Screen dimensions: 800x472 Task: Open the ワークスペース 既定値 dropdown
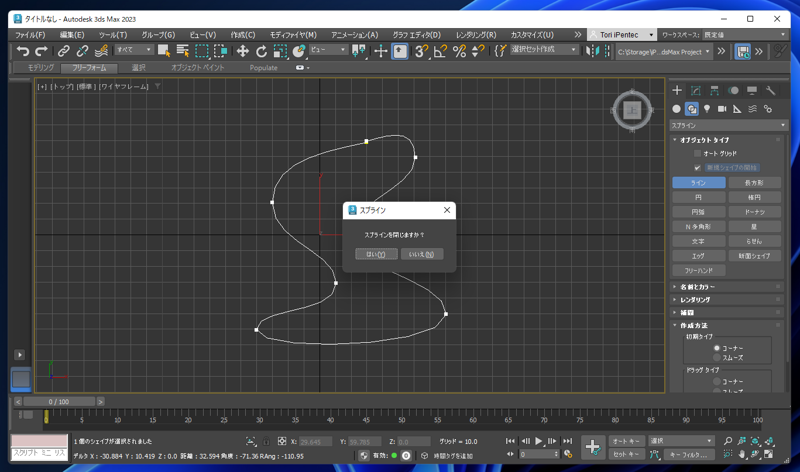[744, 35]
